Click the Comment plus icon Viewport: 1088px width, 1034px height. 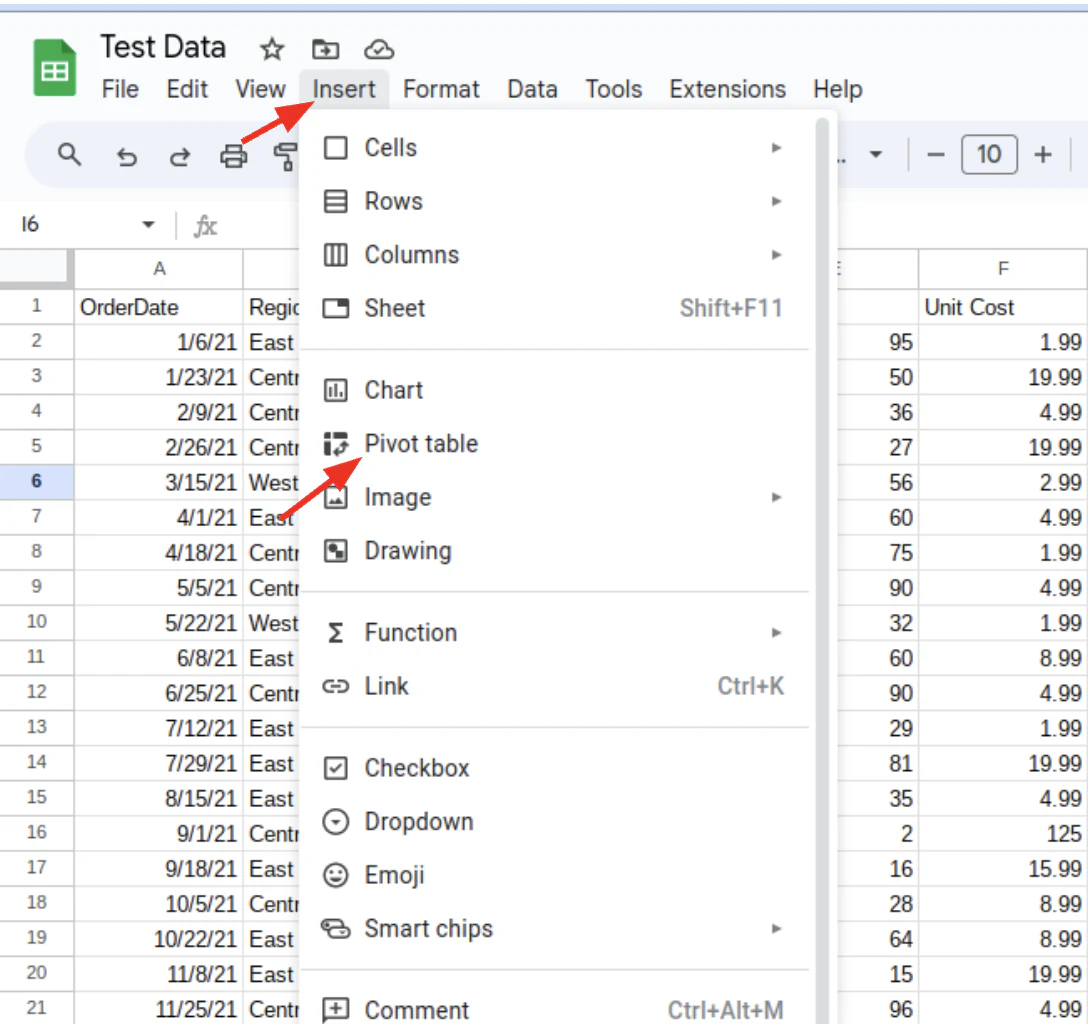[336, 1010]
